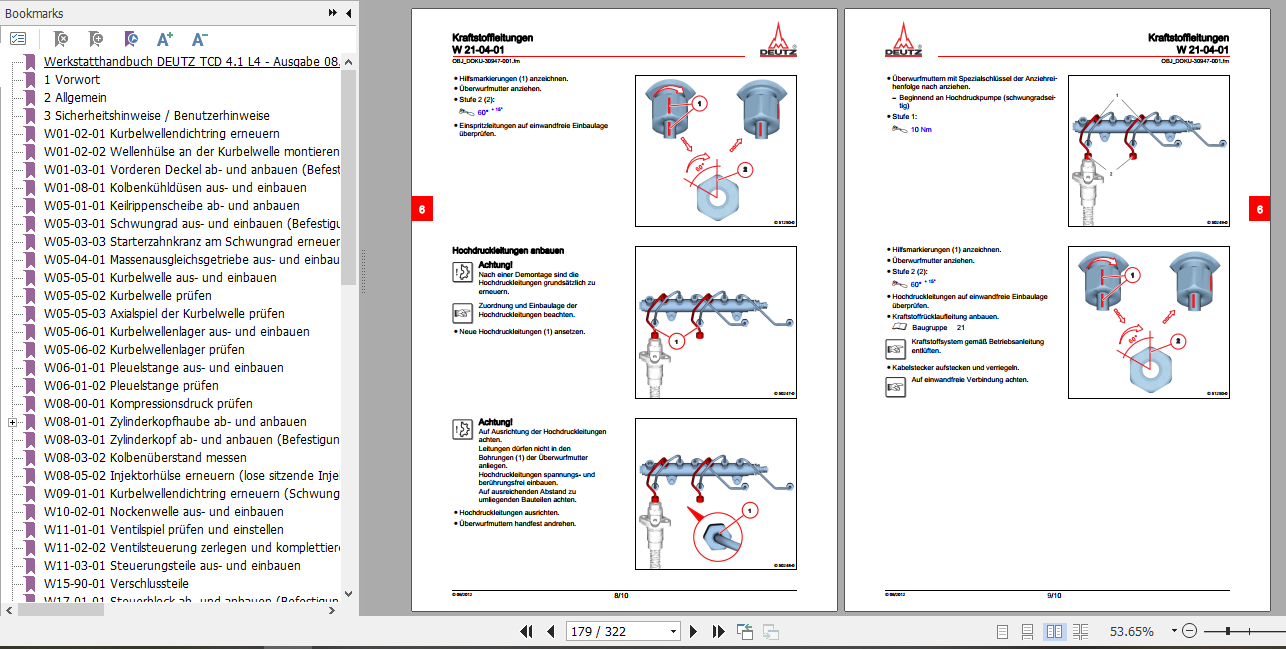The width and height of the screenshot is (1286, 649).
Task: Go to the first page
Action: [x=527, y=631]
